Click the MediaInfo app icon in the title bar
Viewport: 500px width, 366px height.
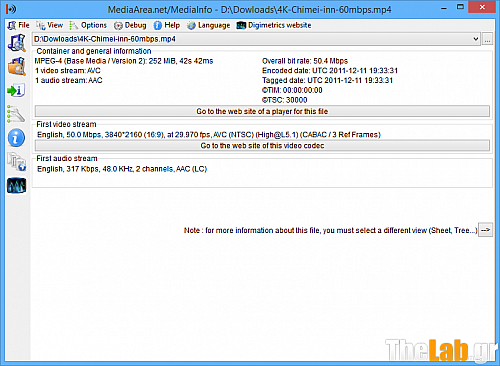coord(11,9)
